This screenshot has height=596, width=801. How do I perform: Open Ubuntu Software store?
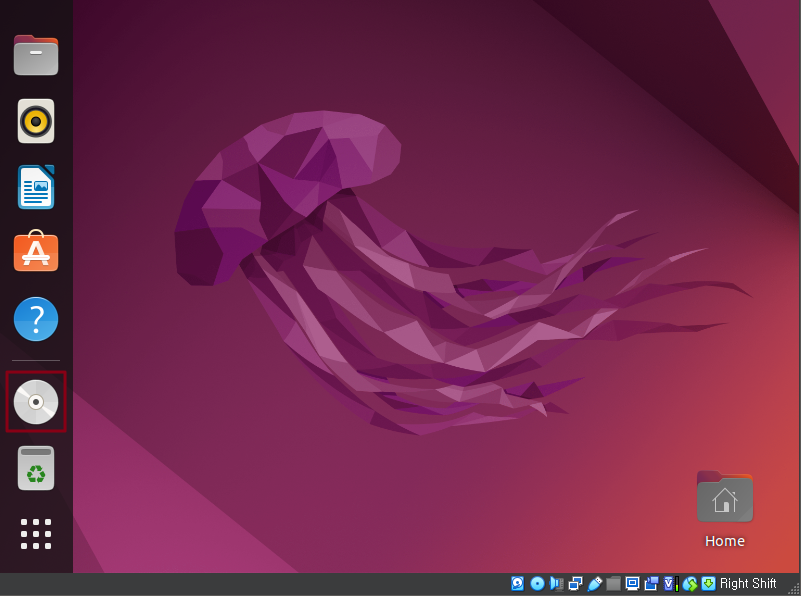coord(36,251)
